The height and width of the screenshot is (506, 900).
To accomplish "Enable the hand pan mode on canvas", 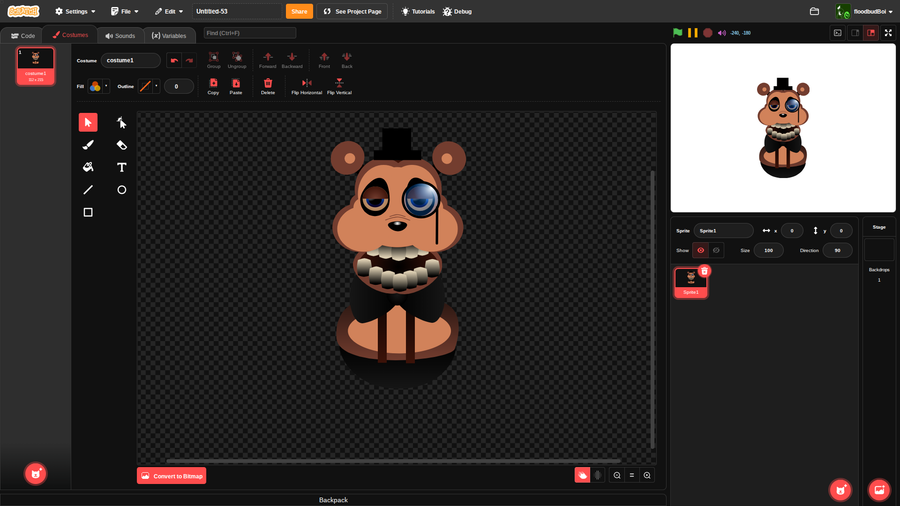I will (x=582, y=475).
